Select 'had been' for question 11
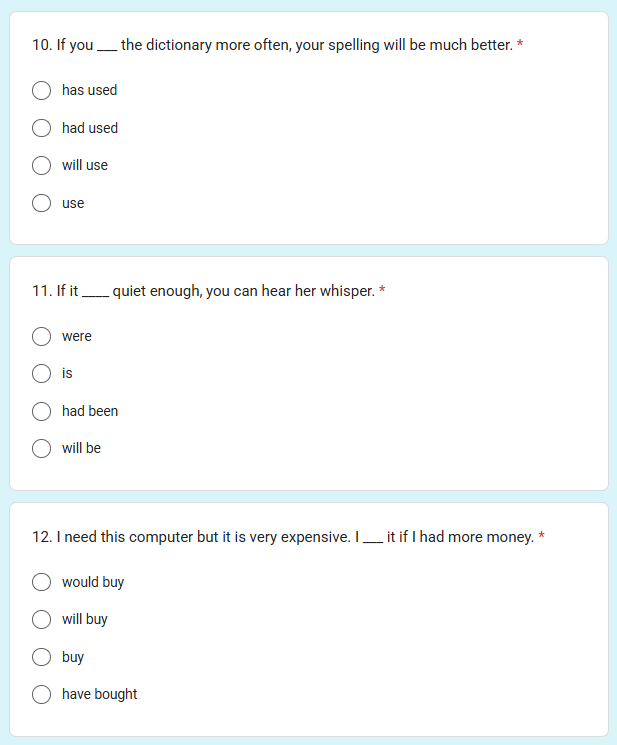Image resolution: width=617 pixels, height=745 pixels. click(x=41, y=411)
